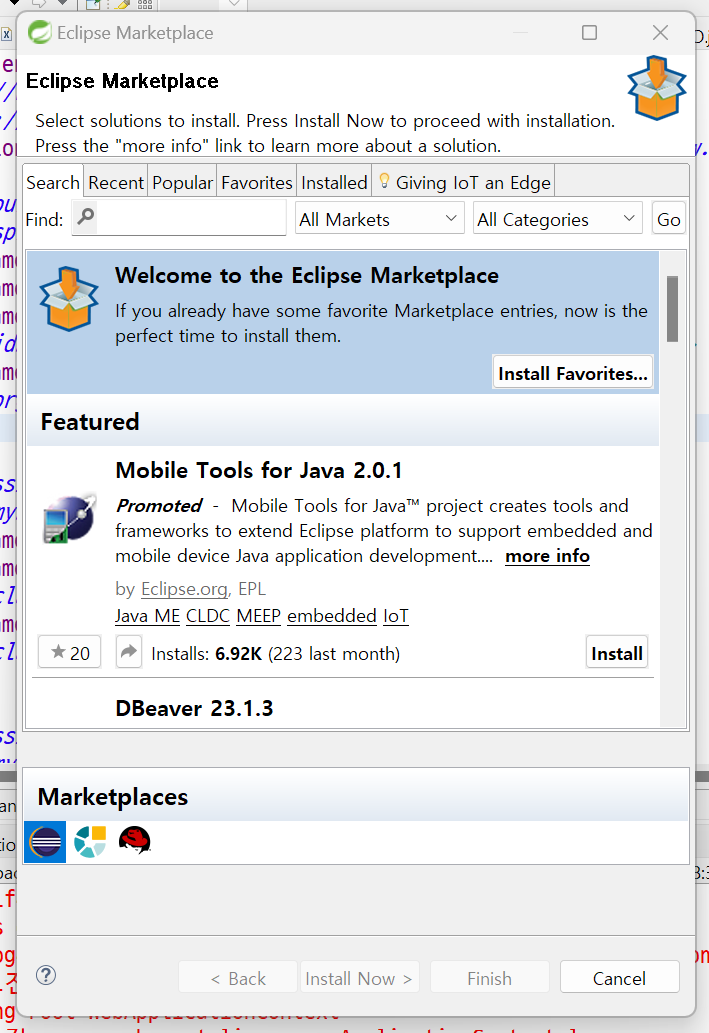The width and height of the screenshot is (709, 1033).
Task: Switch to the Favorites tab
Action: [256, 182]
